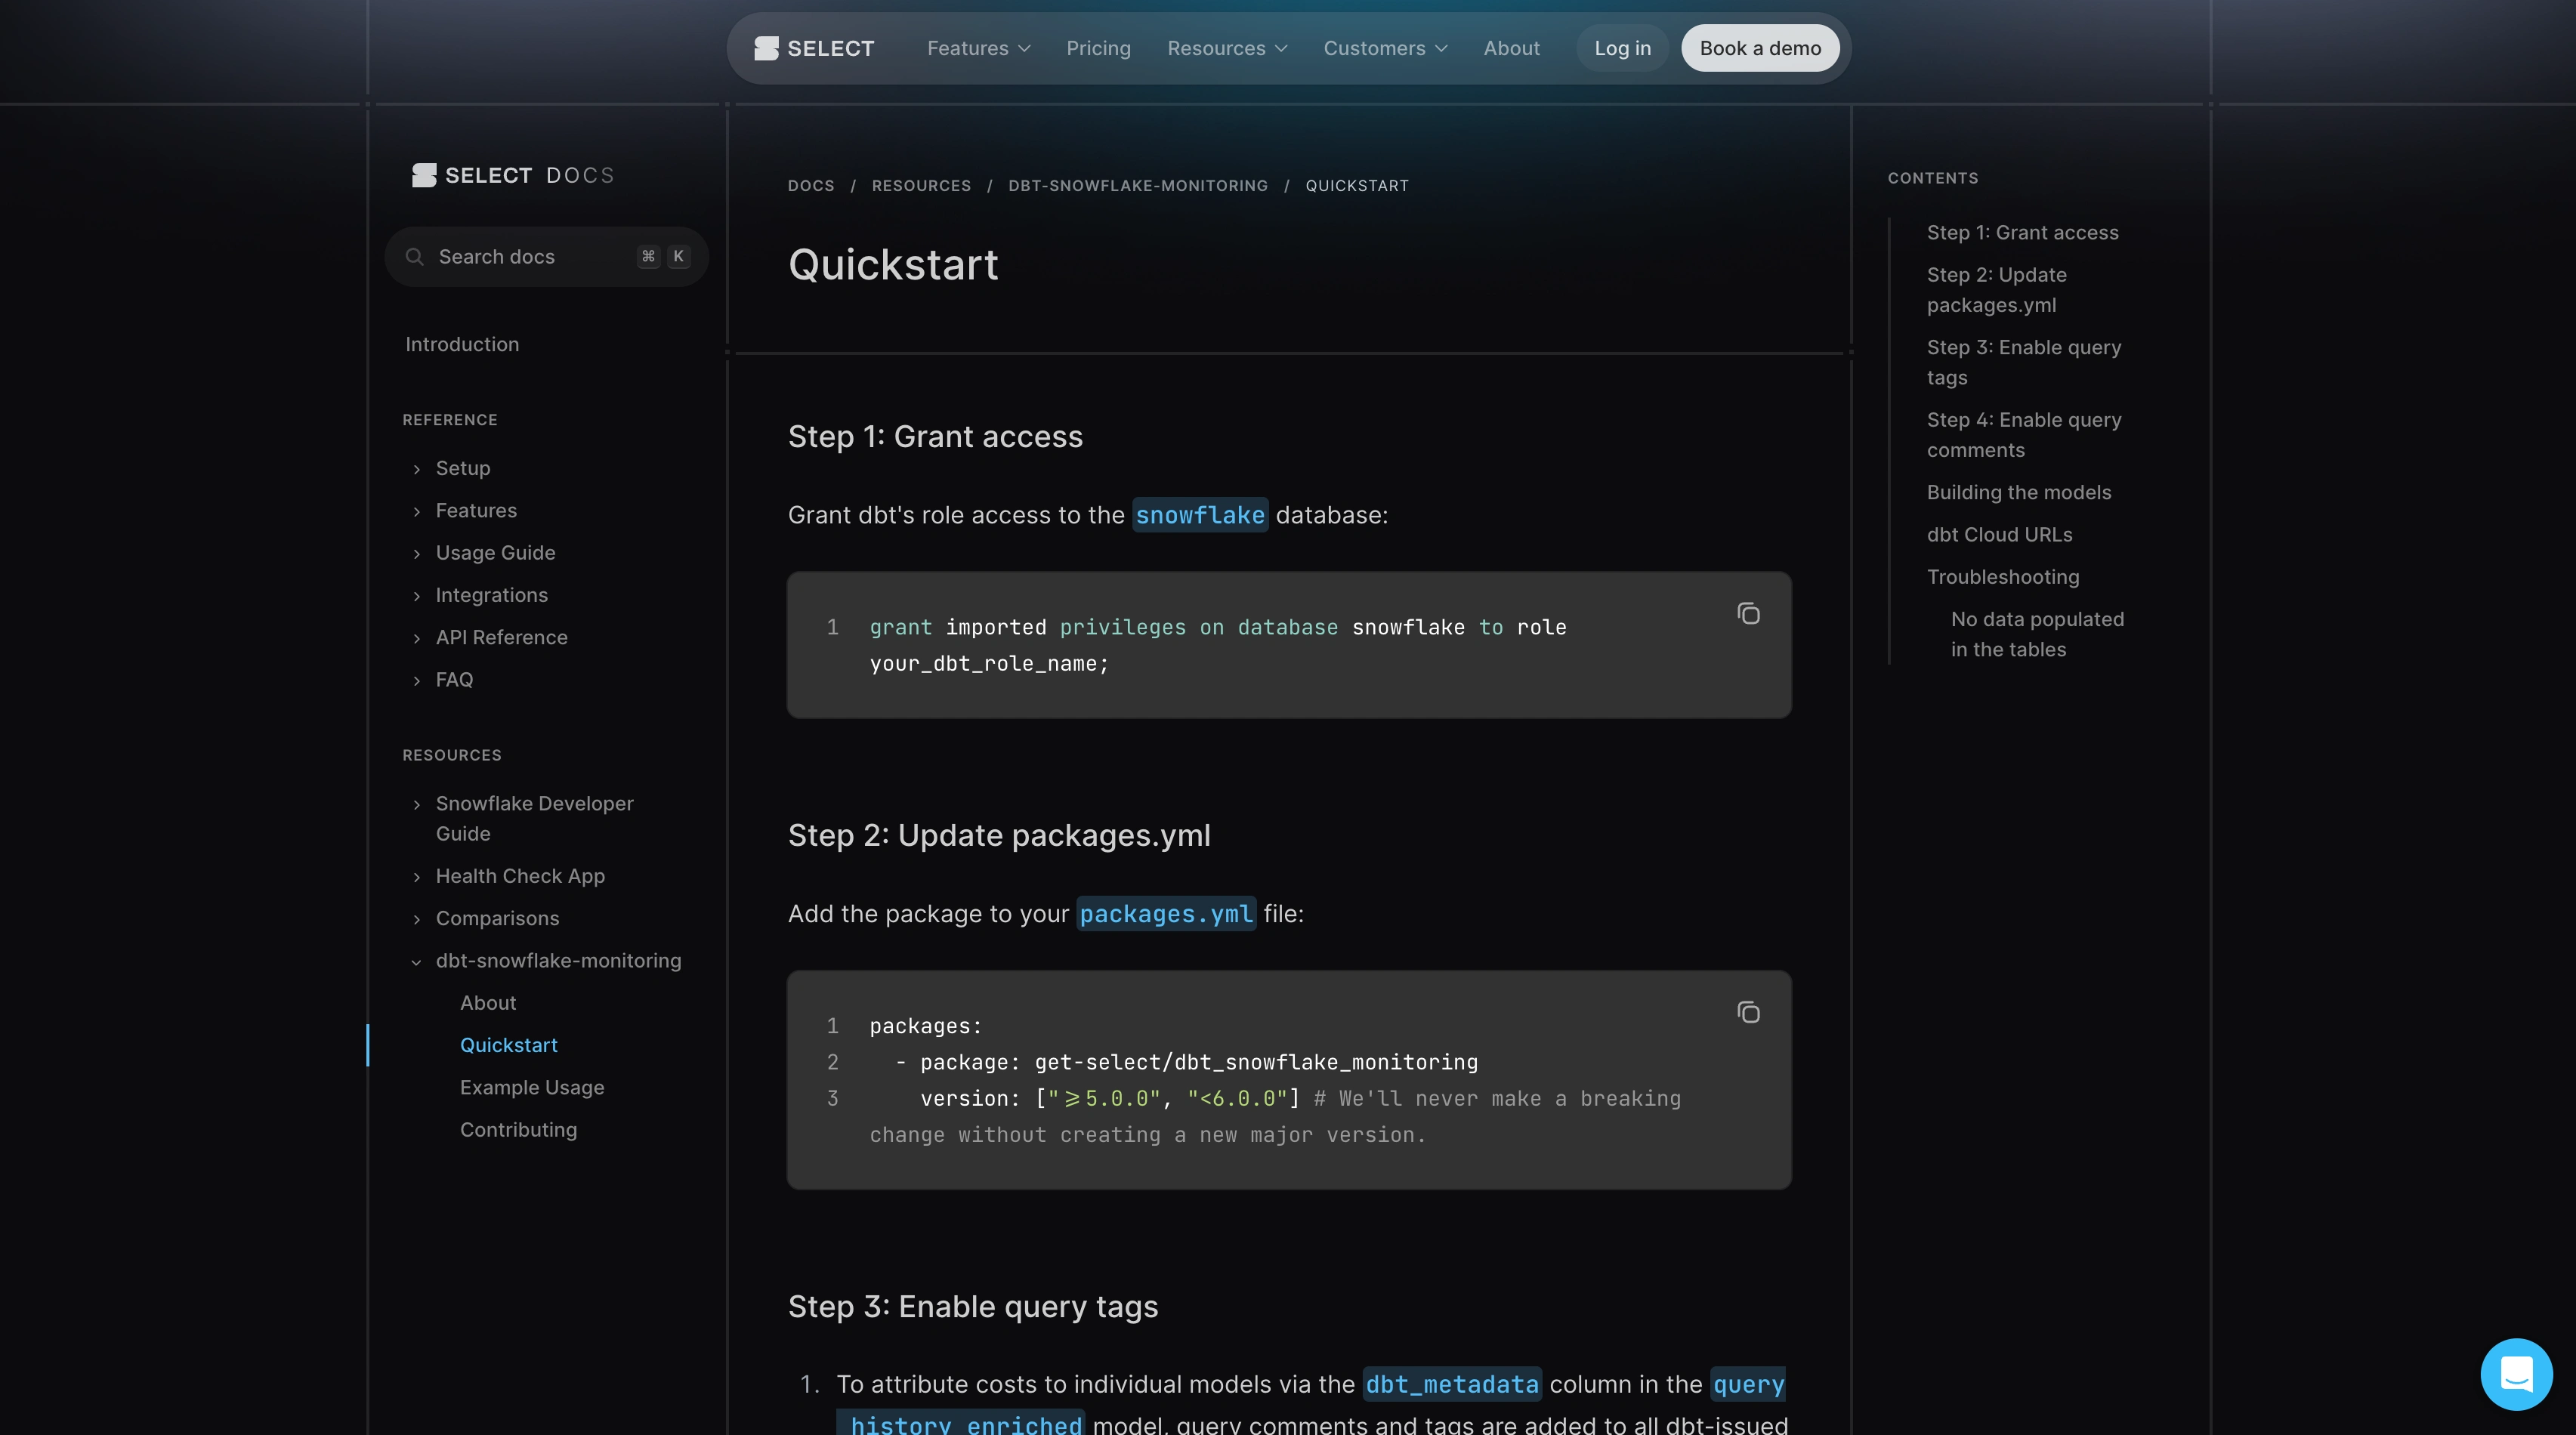Copy the grant privileges code snippet
This screenshot has width=2576, height=1435.
(x=1748, y=613)
